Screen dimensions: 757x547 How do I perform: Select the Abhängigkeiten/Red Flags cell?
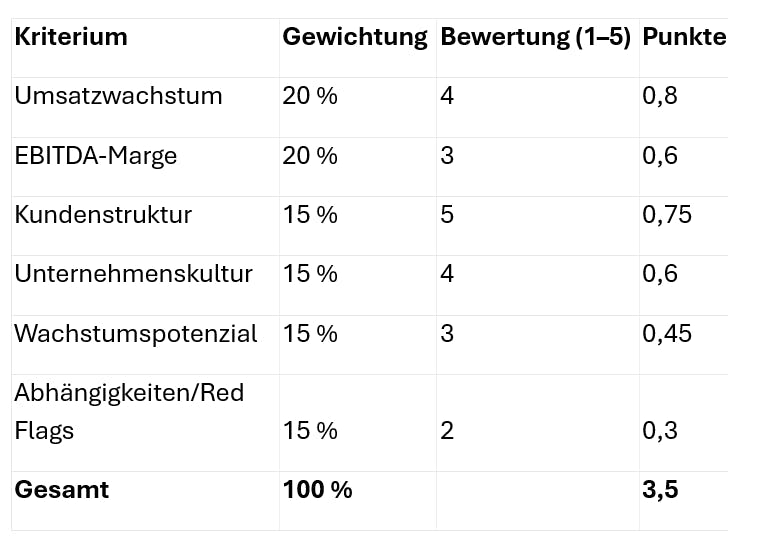[129, 412]
